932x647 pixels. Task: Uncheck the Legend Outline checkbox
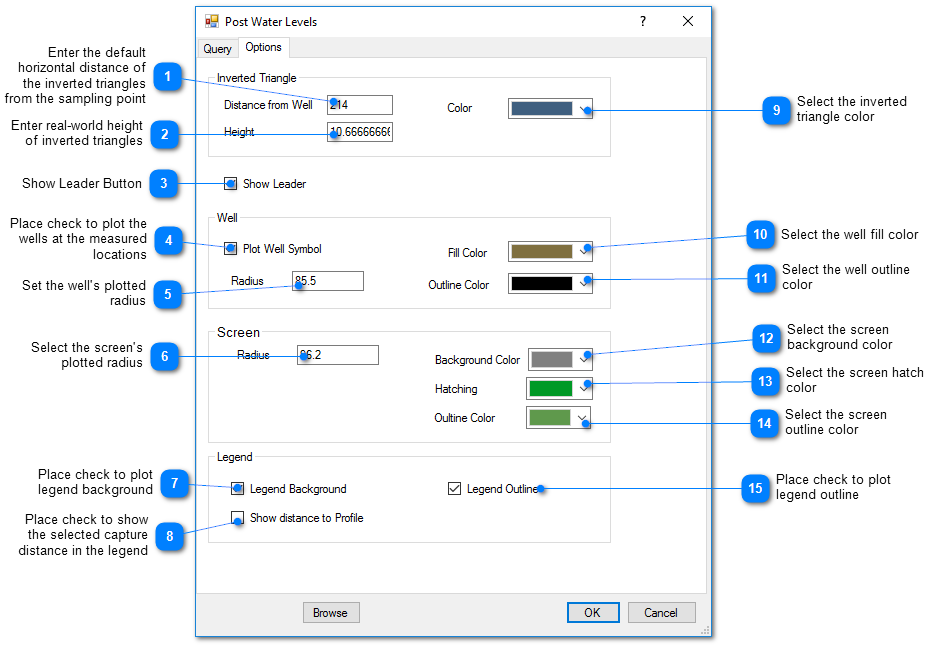[455, 489]
